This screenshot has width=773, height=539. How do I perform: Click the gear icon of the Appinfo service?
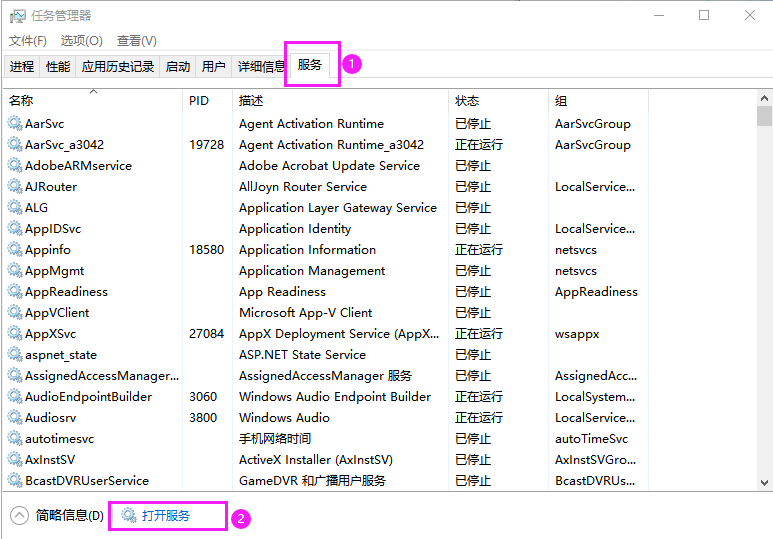(x=15, y=250)
